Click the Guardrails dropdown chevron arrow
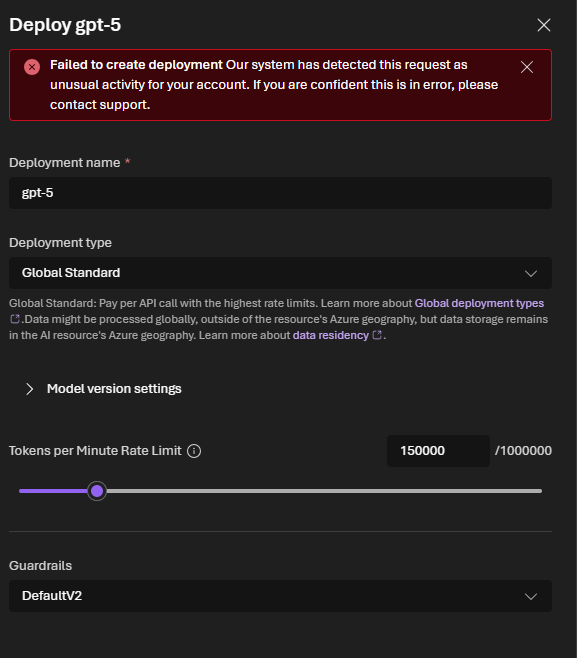The height and width of the screenshot is (658, 577). coord(531,597)
